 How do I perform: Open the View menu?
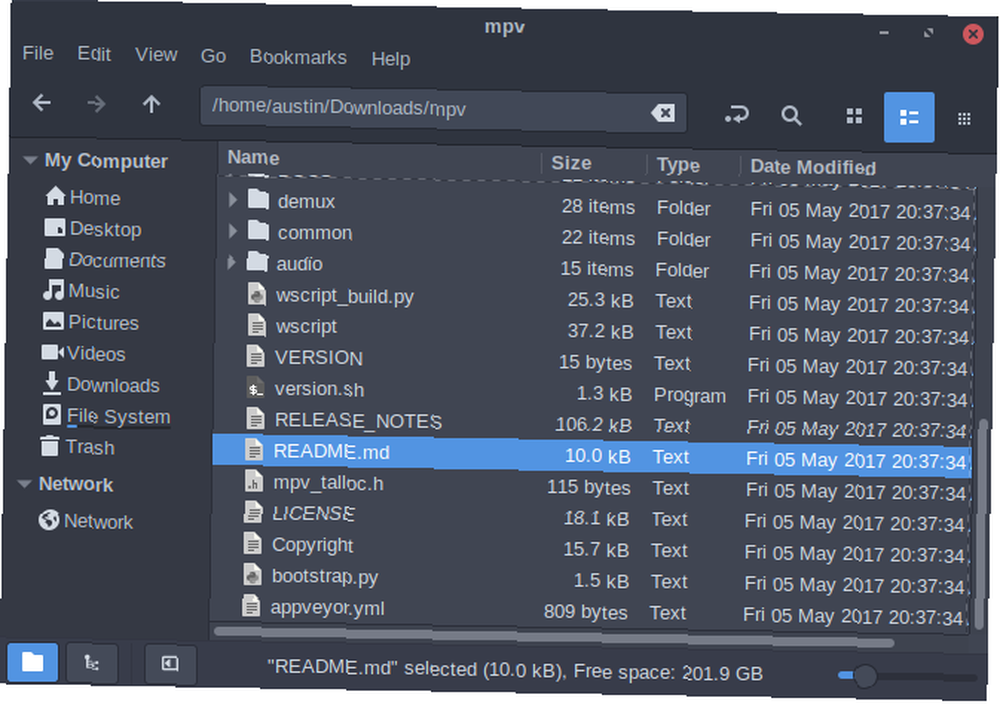point(156,55)
